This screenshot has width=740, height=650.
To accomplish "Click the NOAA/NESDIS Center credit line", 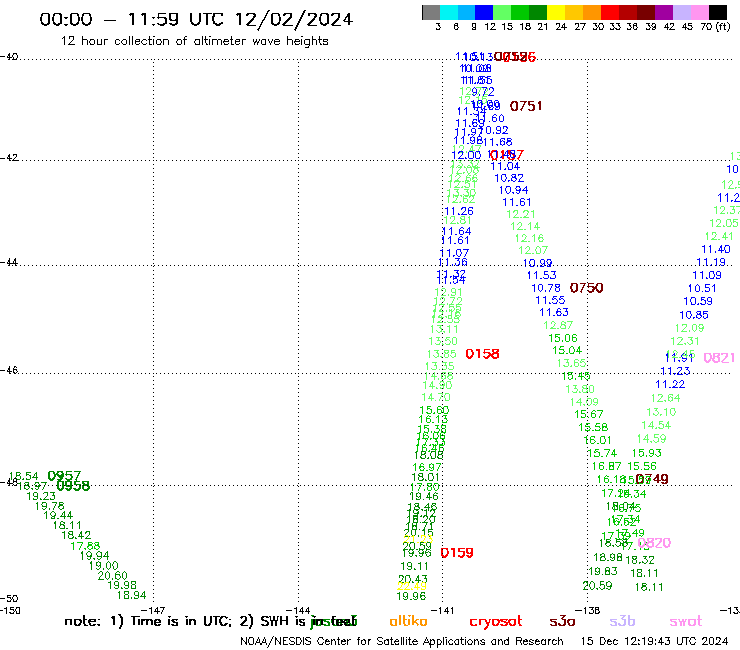I will pos(402,641).
